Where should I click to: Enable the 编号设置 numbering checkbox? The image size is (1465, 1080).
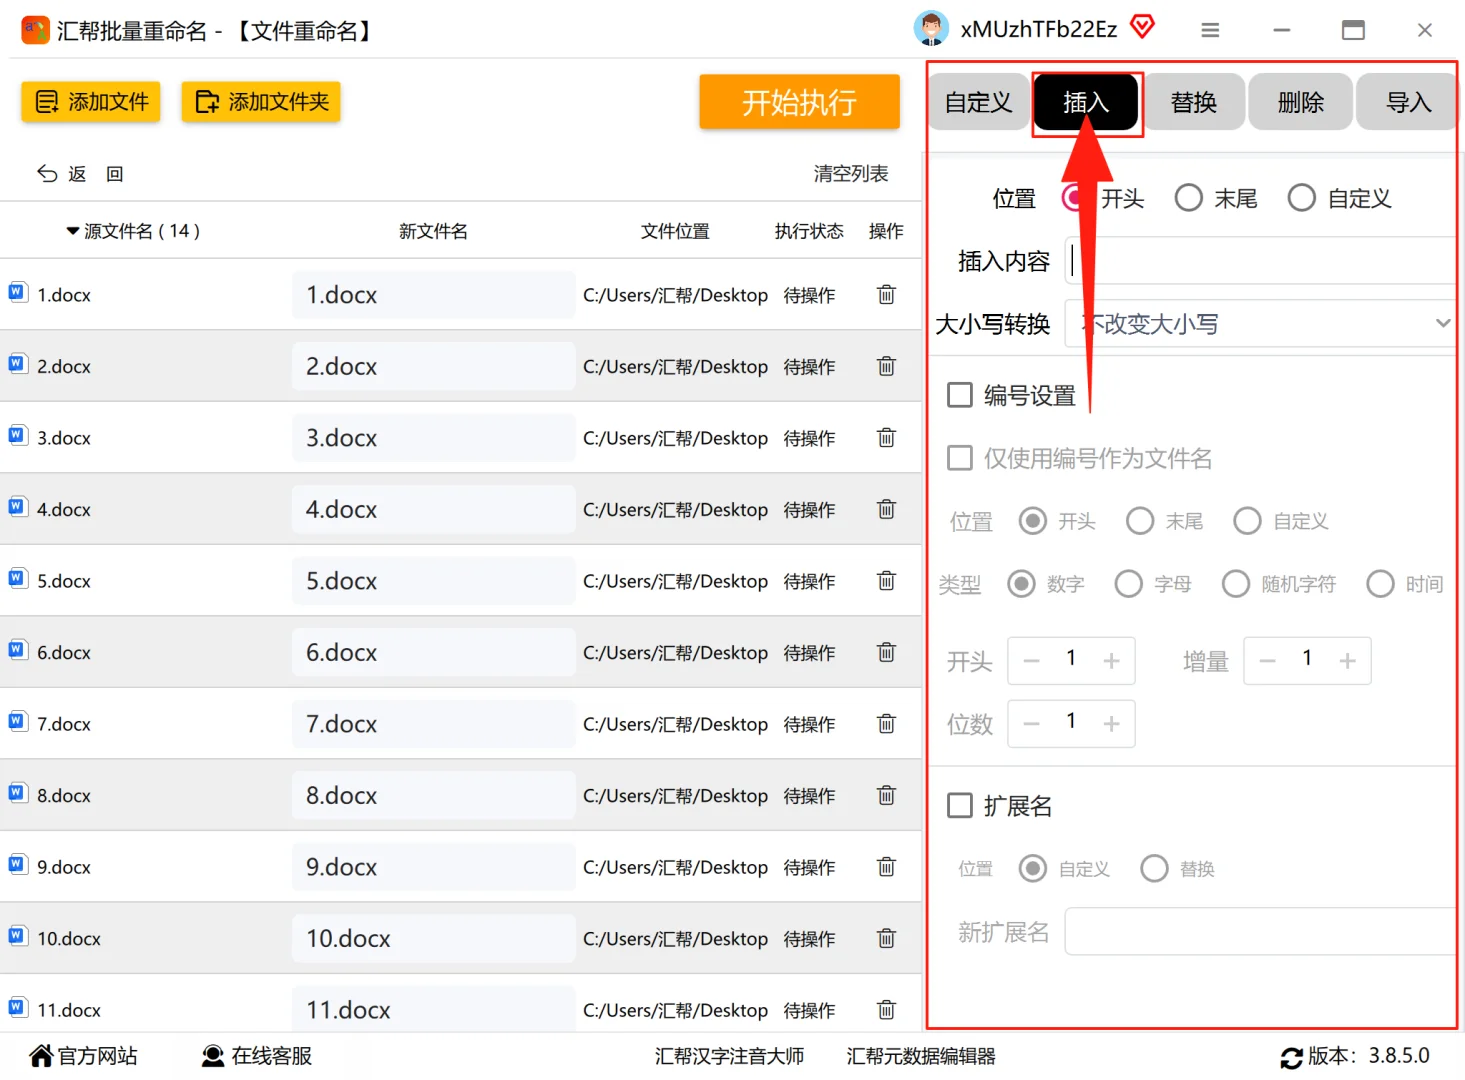959,394
